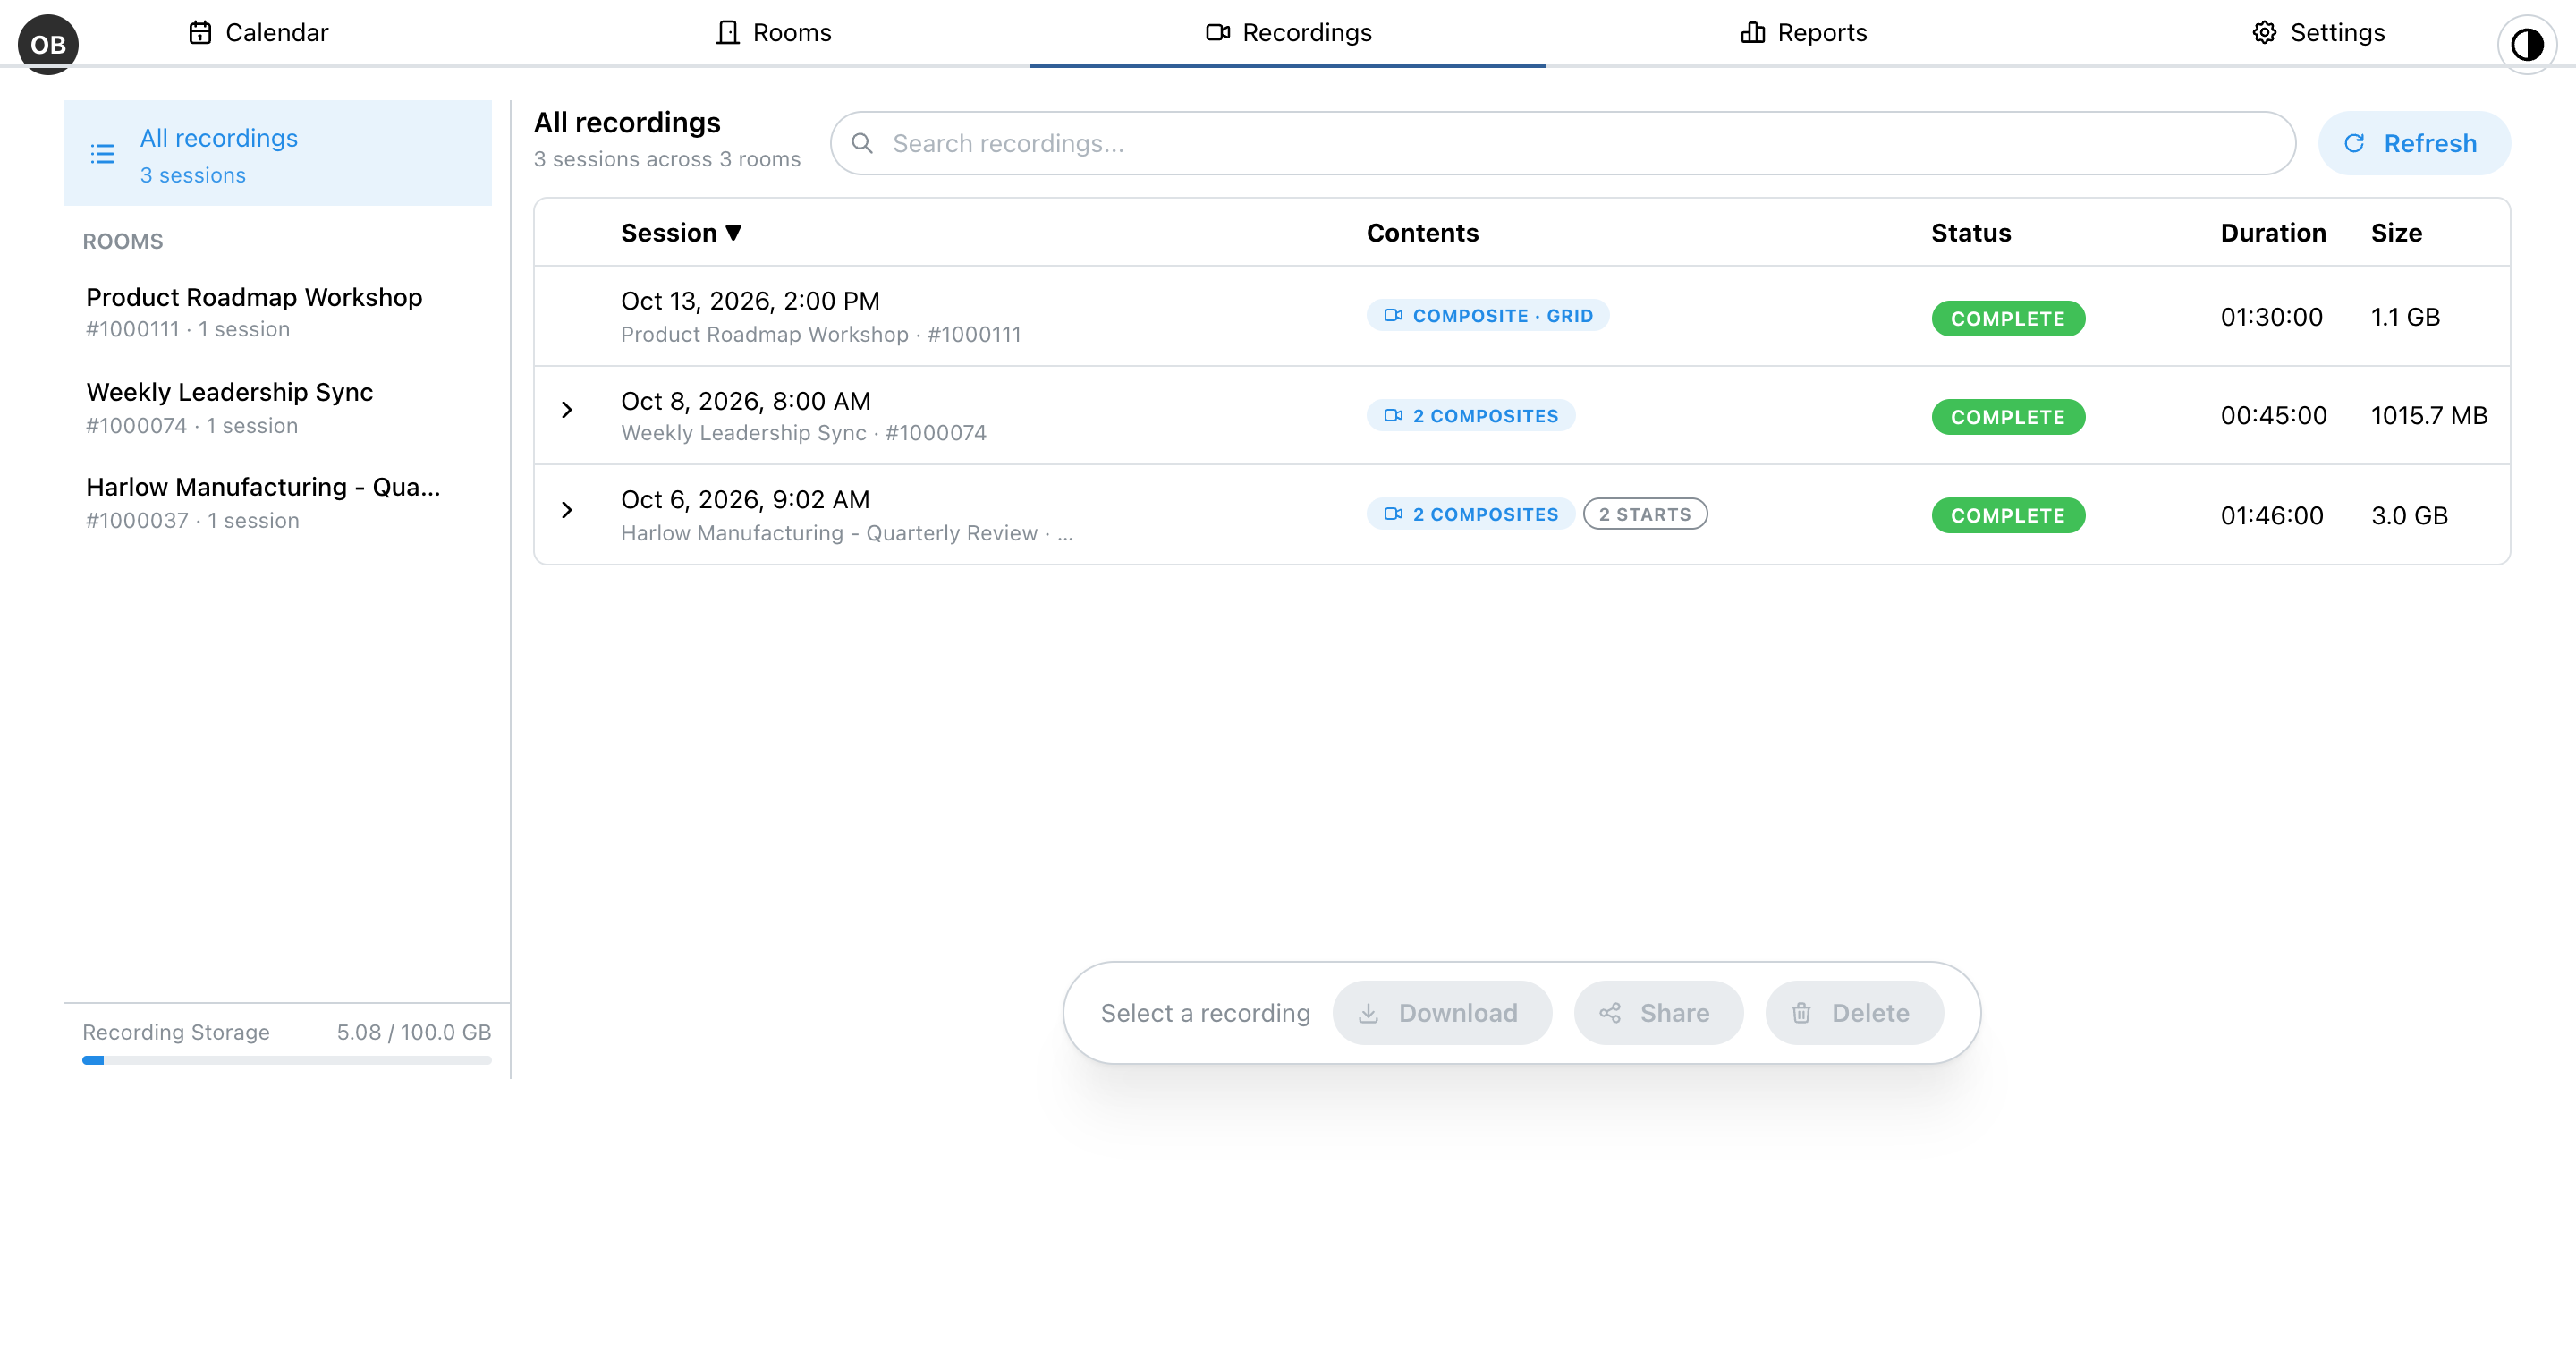Click the Contents column header
2576x1360 pixels.
[x=1422, y=233]
